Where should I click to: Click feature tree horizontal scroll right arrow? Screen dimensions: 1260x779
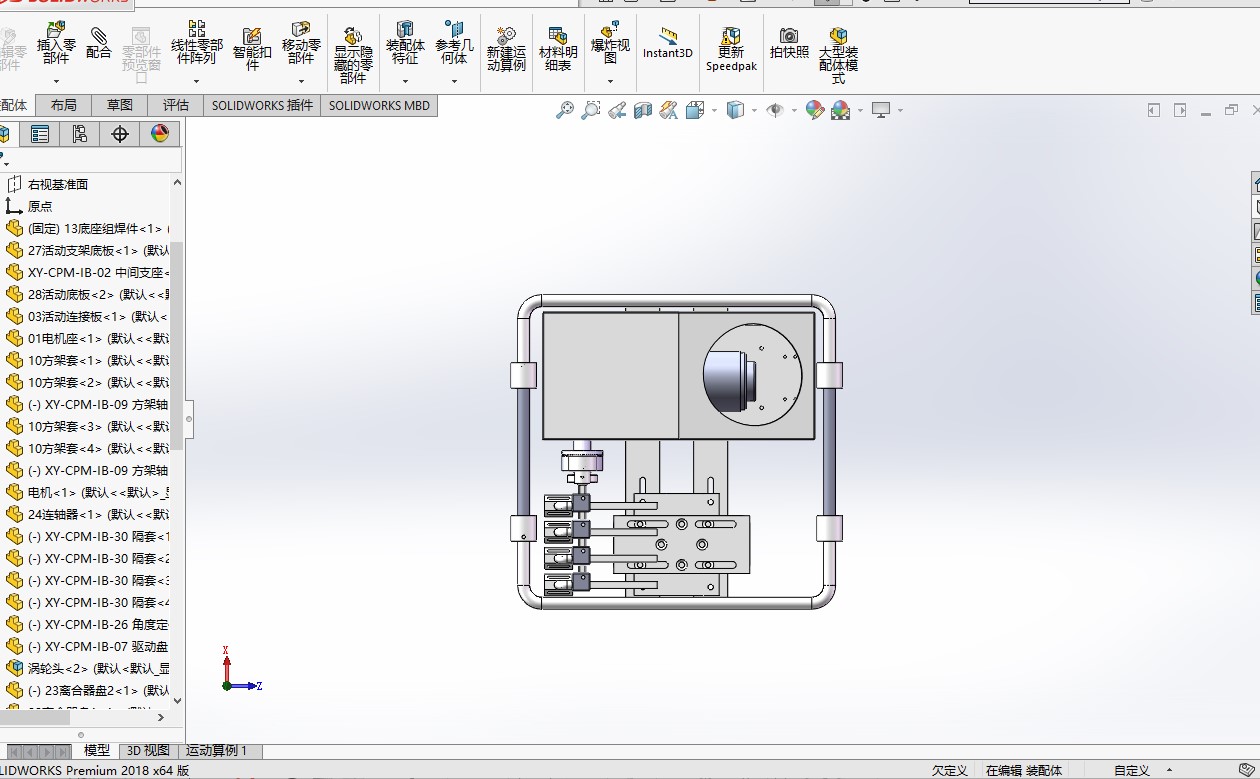click(x=161, y=717)
